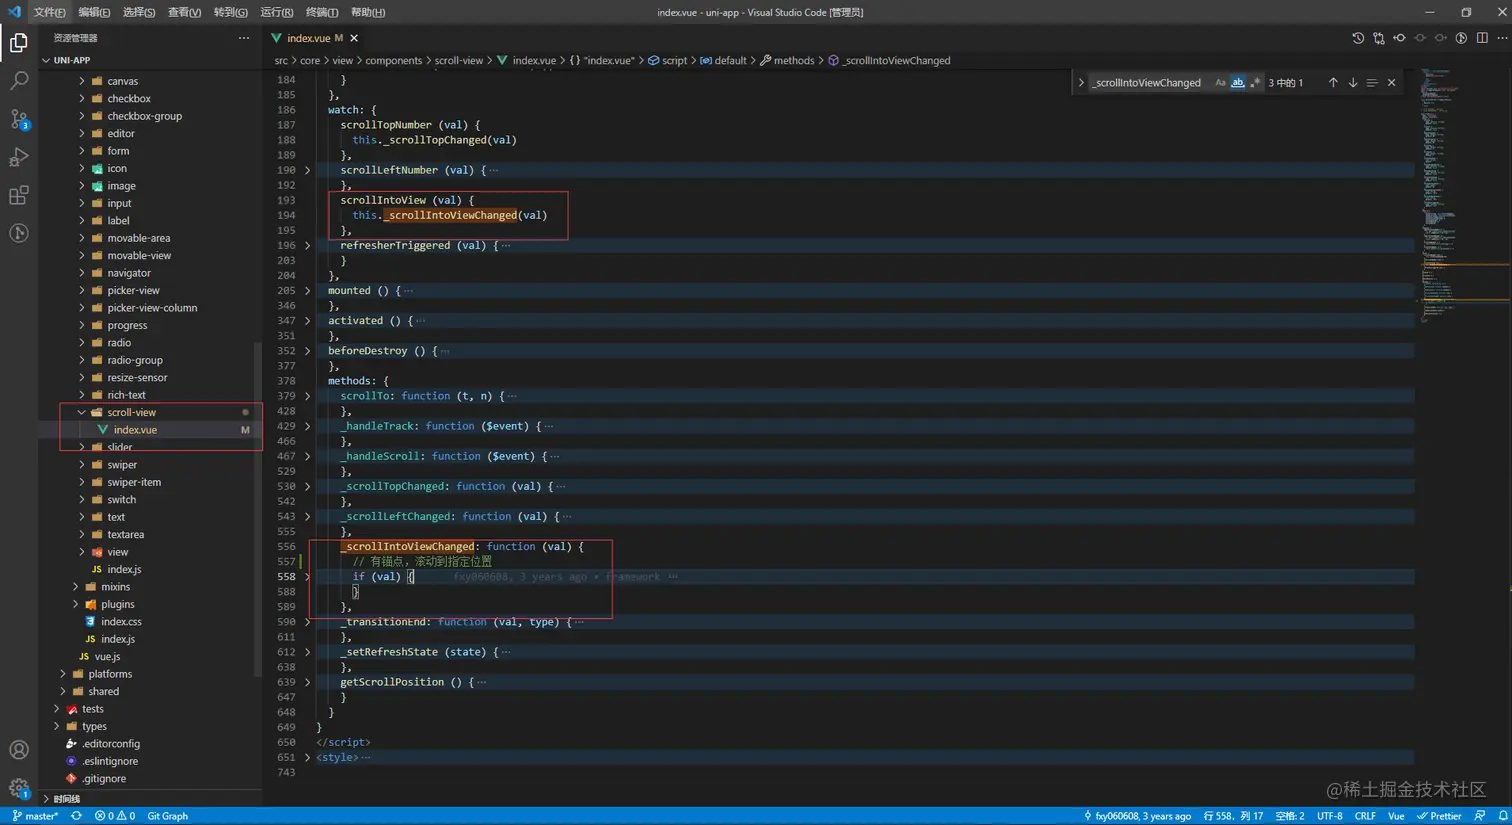Click fxy060608 blame info in status bar

pyautogui.click(x=1137, y=816)
